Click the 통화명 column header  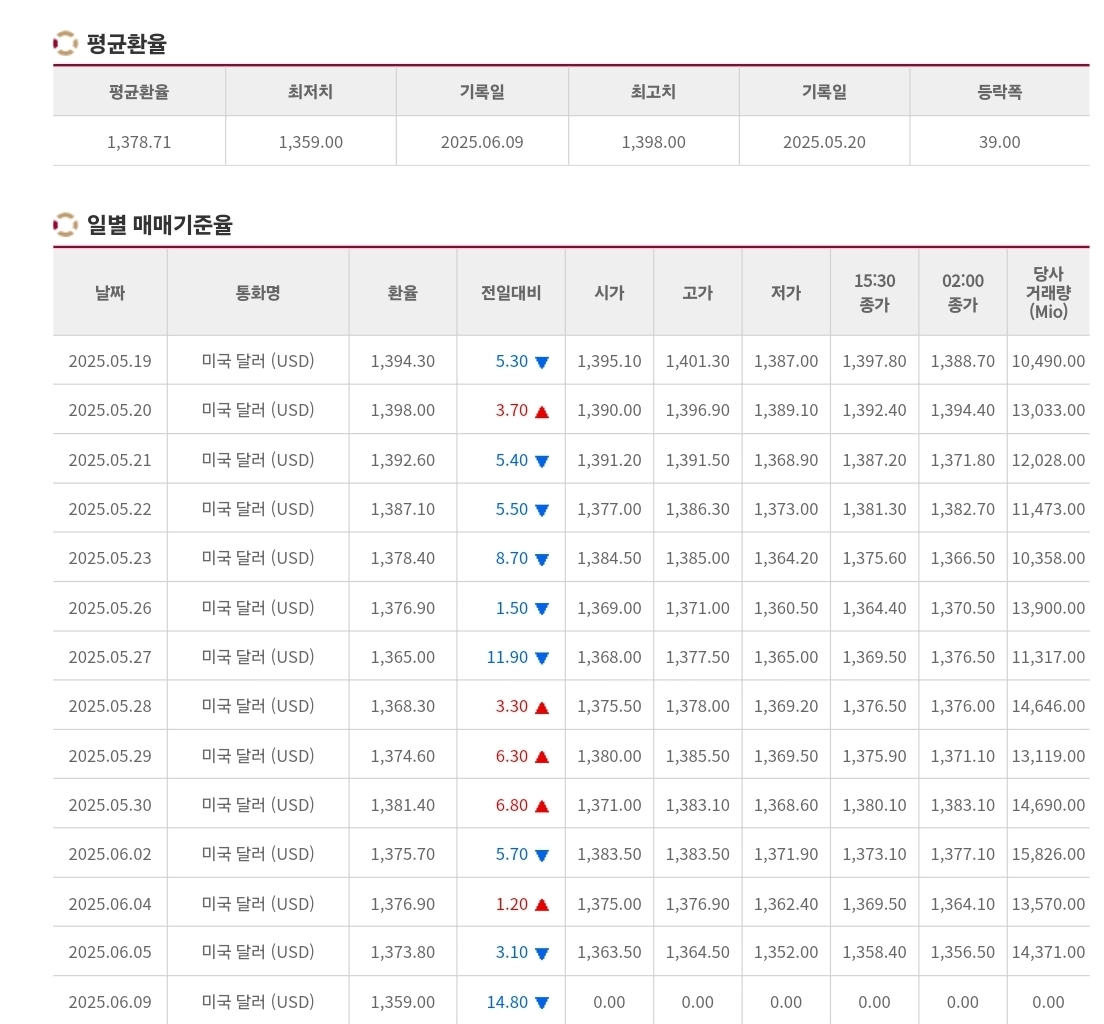click(x=258, y=292)
